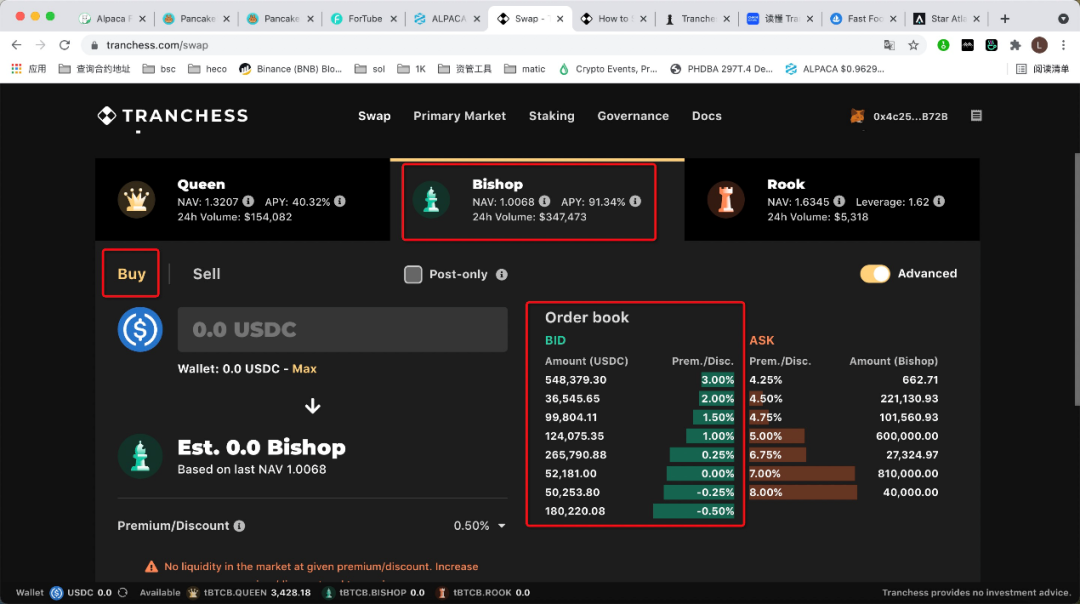Image resolution: width=1080 pixels, height=604 pixels.
Task: Select the 4.25% ask order row
Action: pyautogui.click(x=844, y=379)
